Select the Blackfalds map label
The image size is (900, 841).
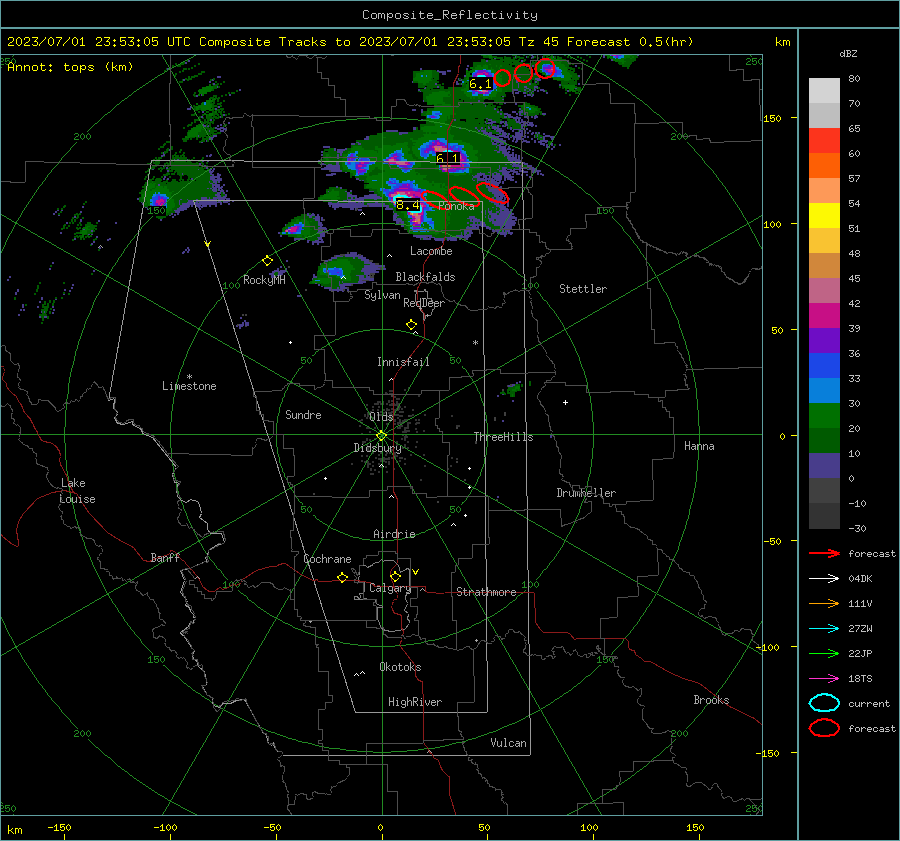[425, 277]
